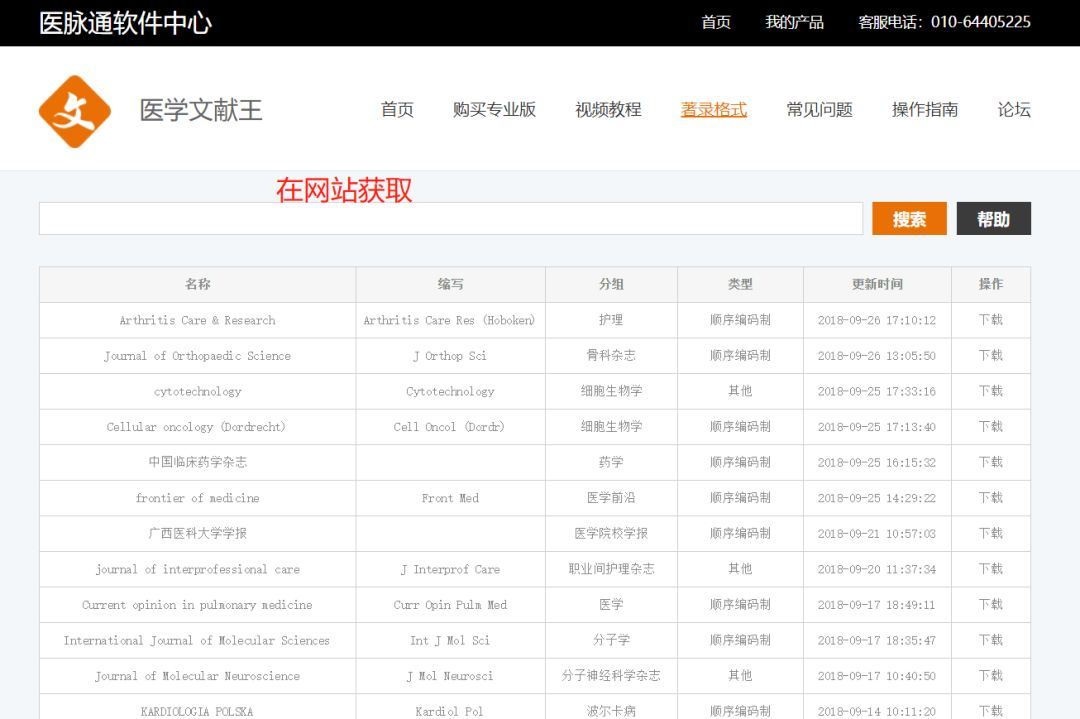
Task: Open 常见问题 navigation item
Action: tap(820, 110)
